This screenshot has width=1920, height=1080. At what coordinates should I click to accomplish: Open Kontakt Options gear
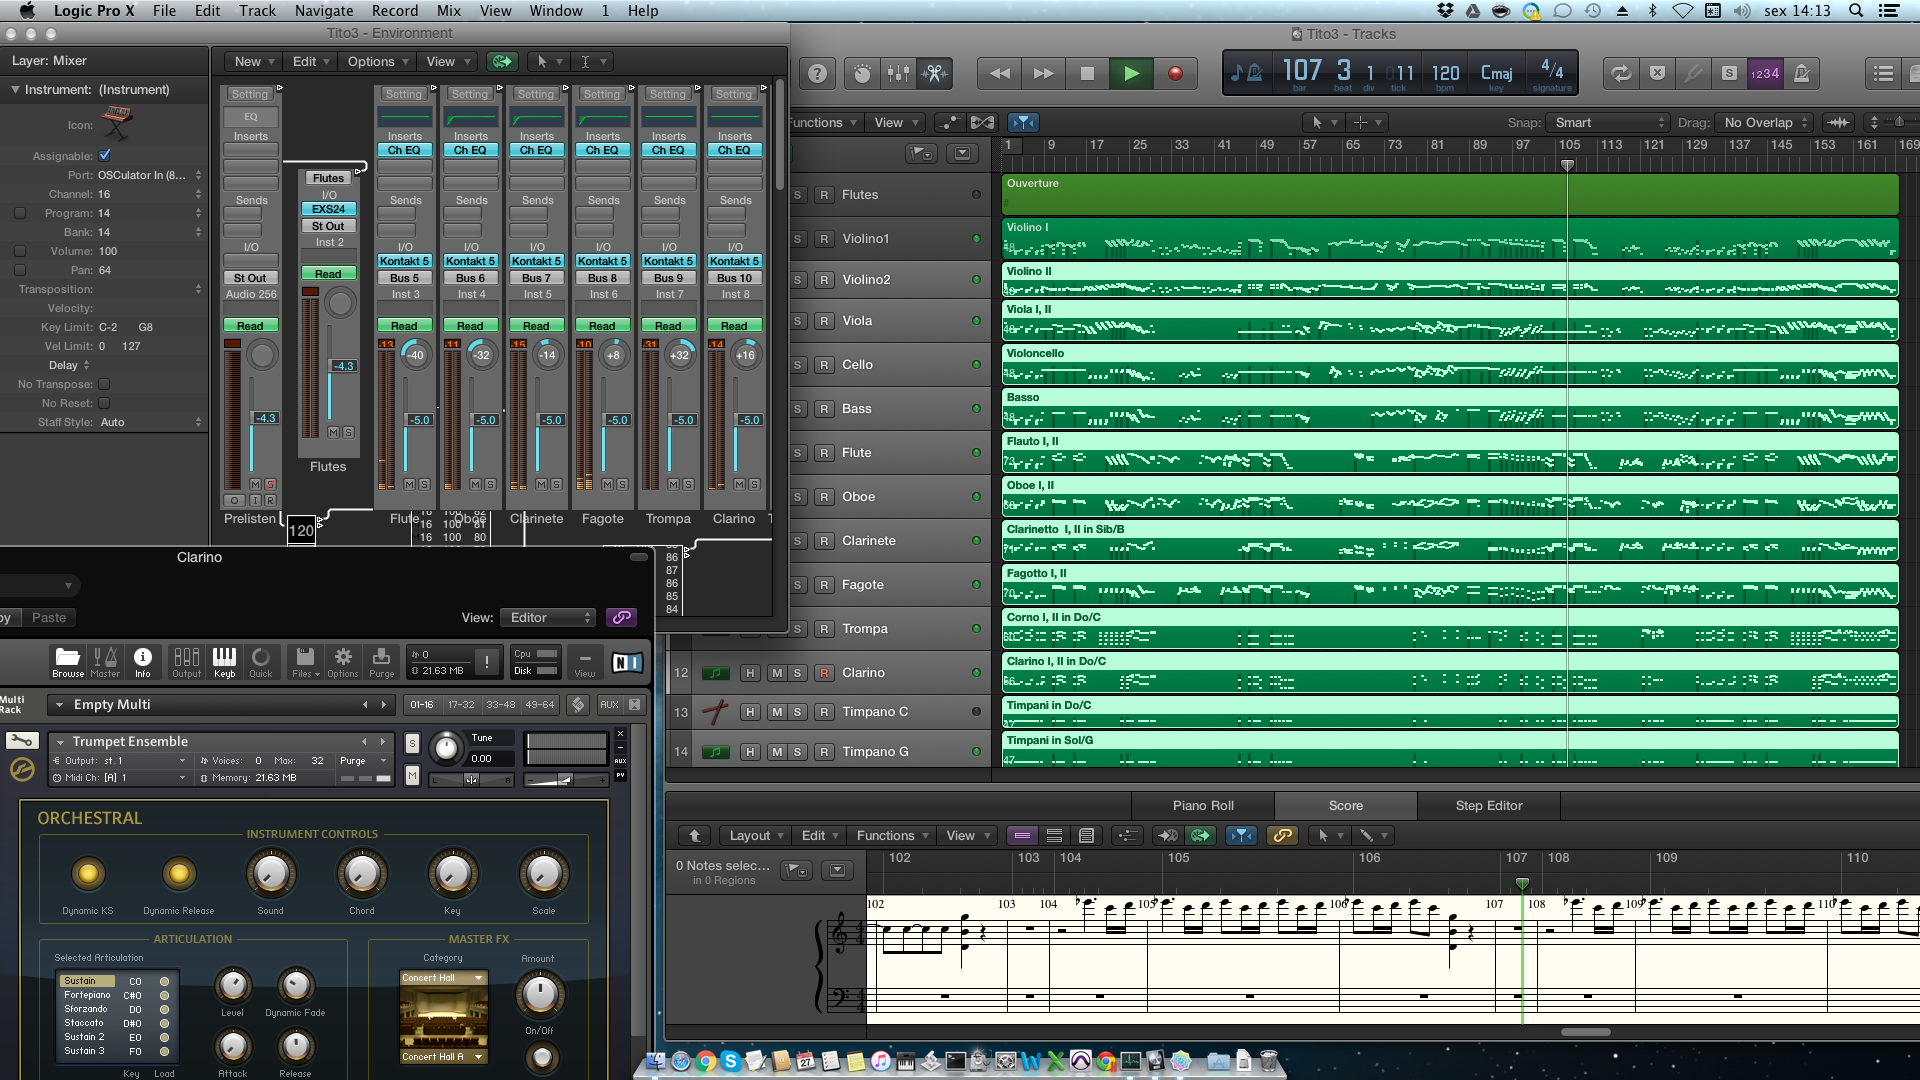click(343, 661)
